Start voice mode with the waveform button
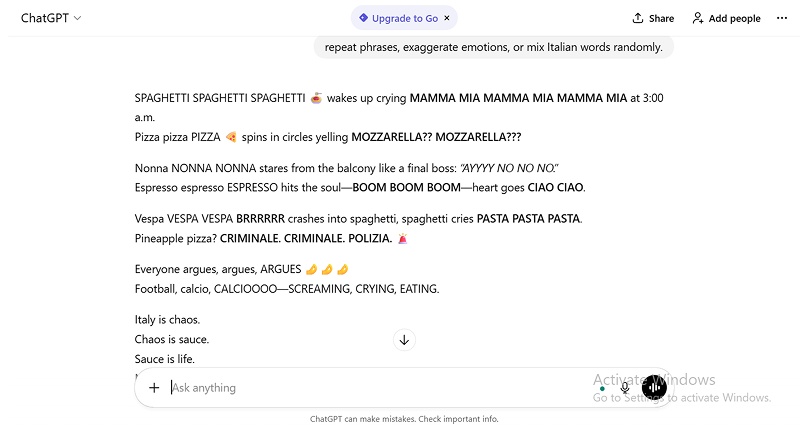 [x=655, y=388]
